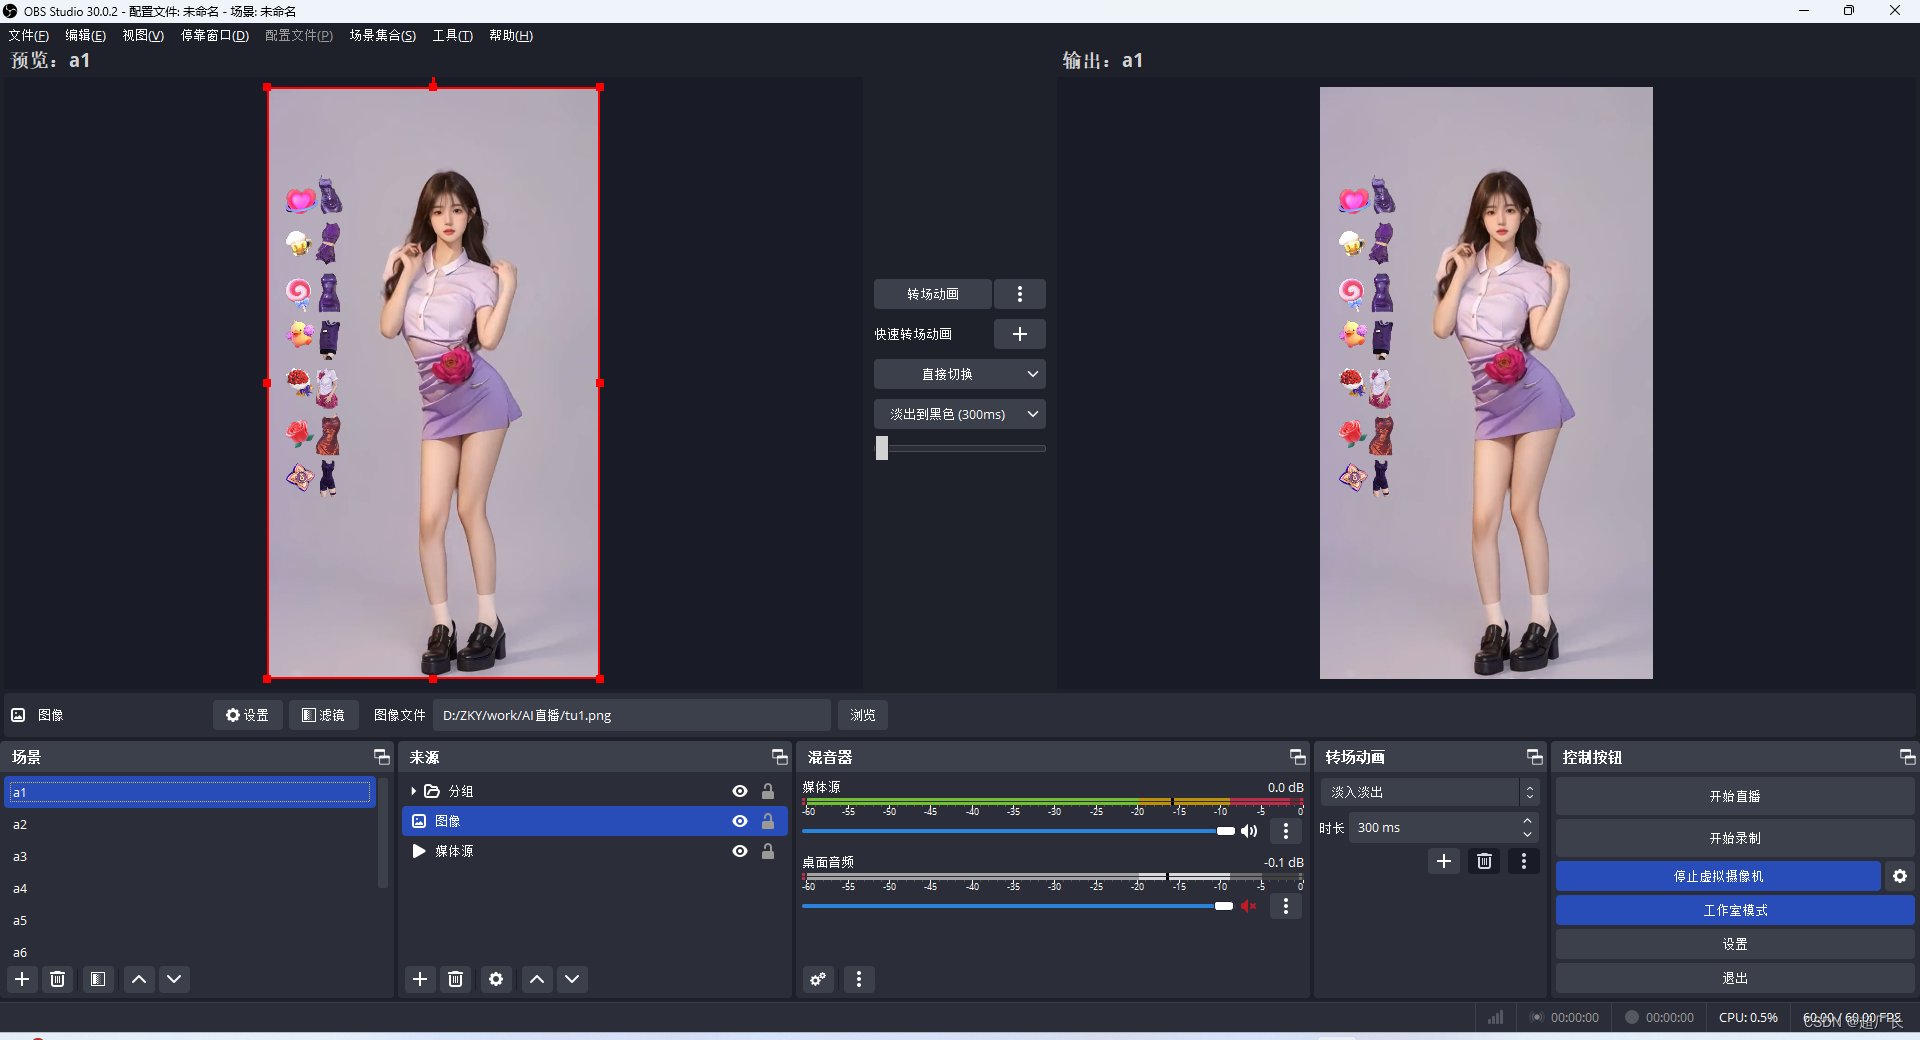Click 退出 exit button

tap(1735, 978)
